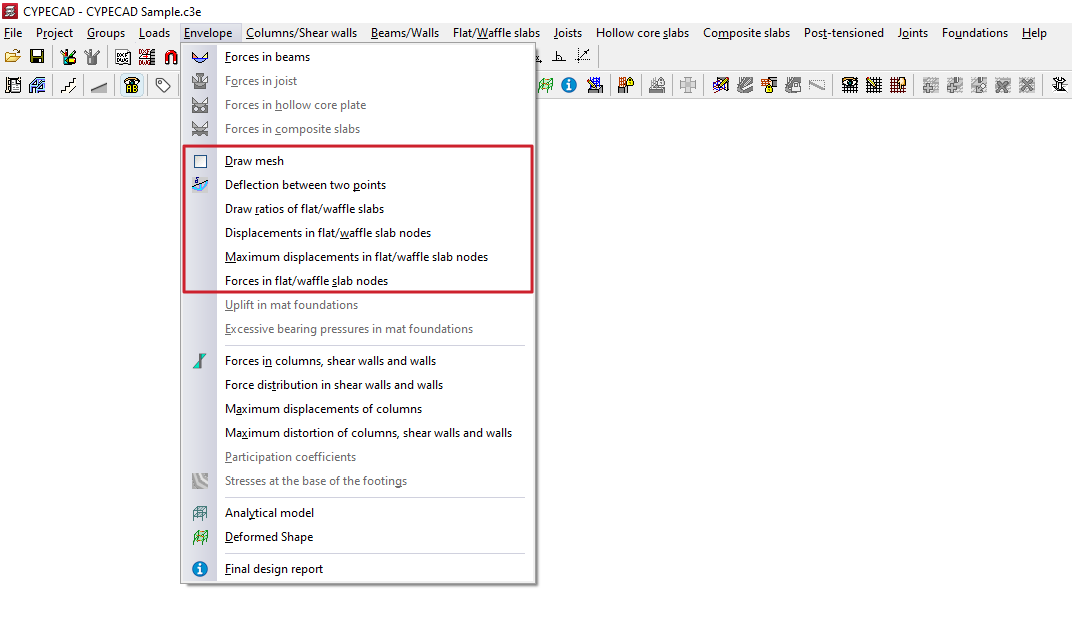Click greyed Uplift in mat foundations entry
The image size is (1072, 618).
tap(358, 305)
